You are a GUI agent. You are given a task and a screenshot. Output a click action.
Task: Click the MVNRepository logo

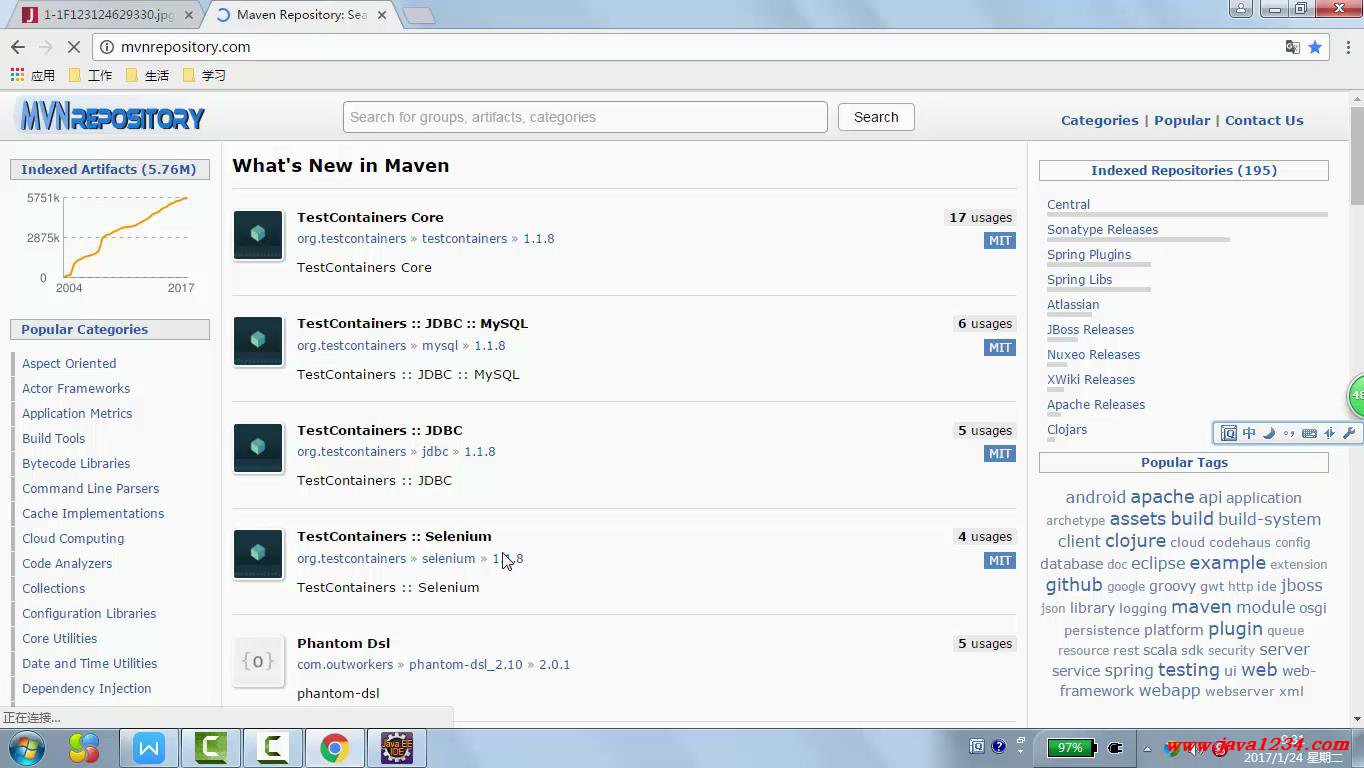point(112,117)
